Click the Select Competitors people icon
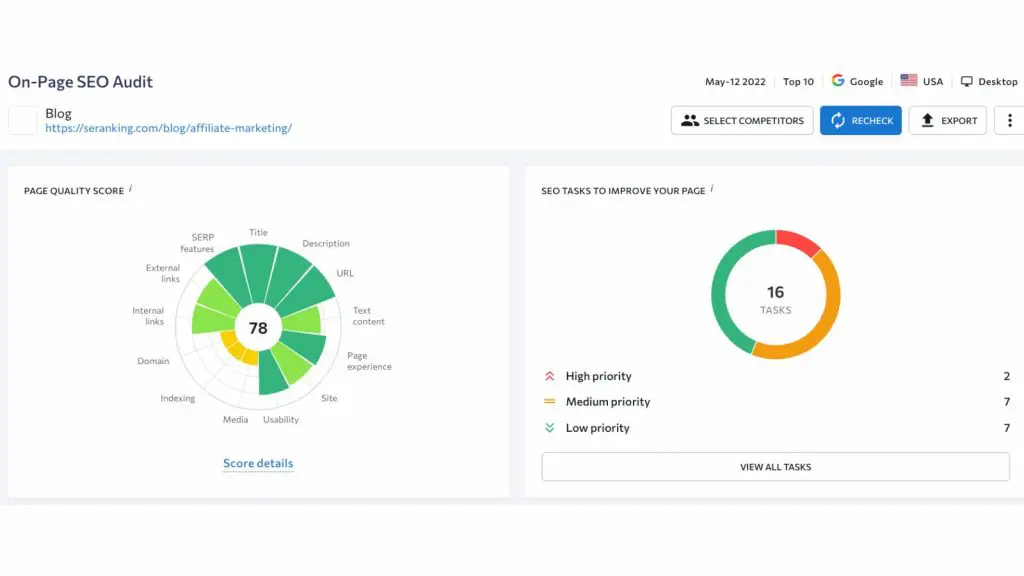1024x576 pixels. (689, 121)
